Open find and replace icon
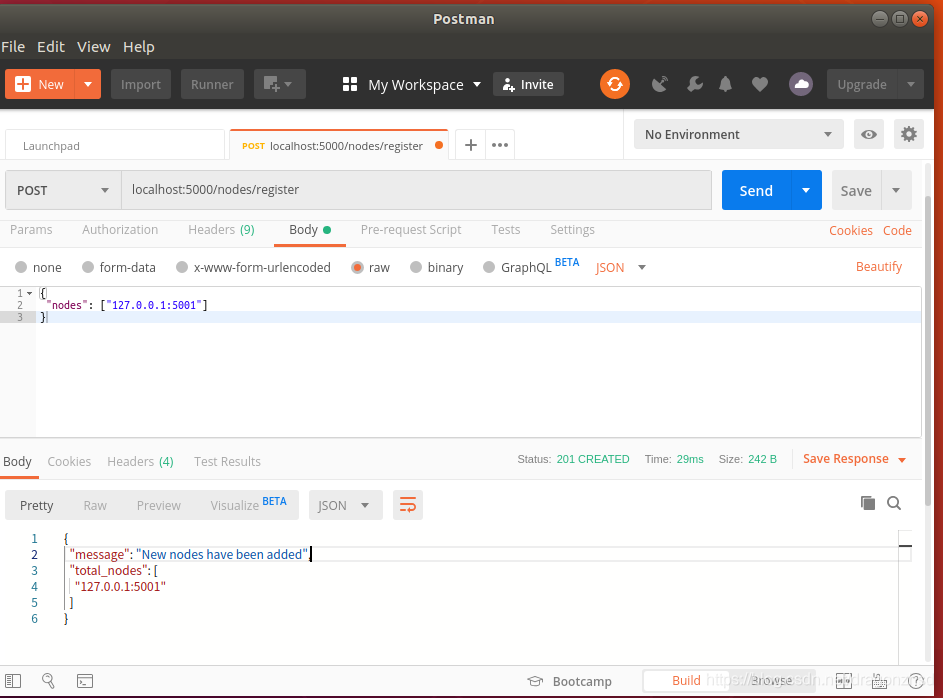This screenshot has height=698, width=943. tap(48, 681)
